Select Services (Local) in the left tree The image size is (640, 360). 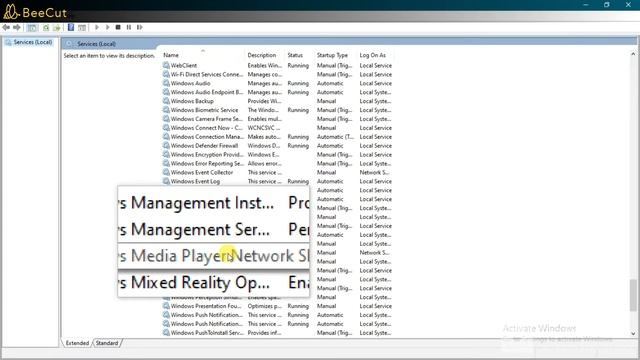pyautogui.click(x=33, y=42)
